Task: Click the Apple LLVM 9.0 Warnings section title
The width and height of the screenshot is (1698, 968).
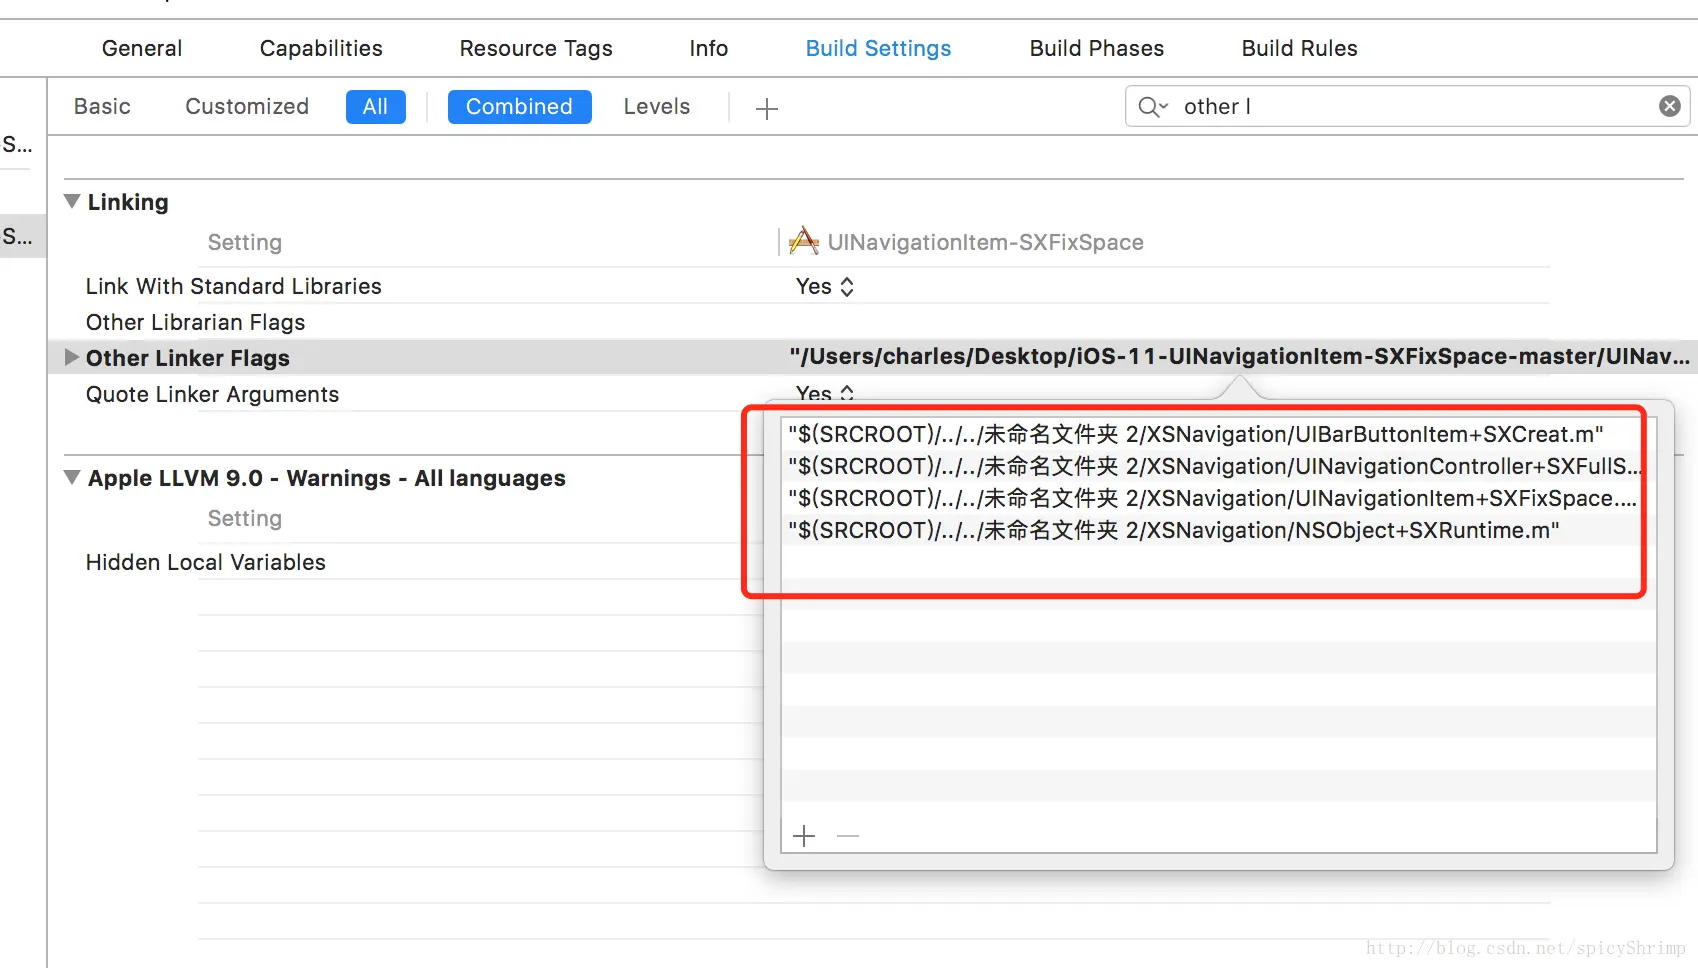Action: point(327,478)
